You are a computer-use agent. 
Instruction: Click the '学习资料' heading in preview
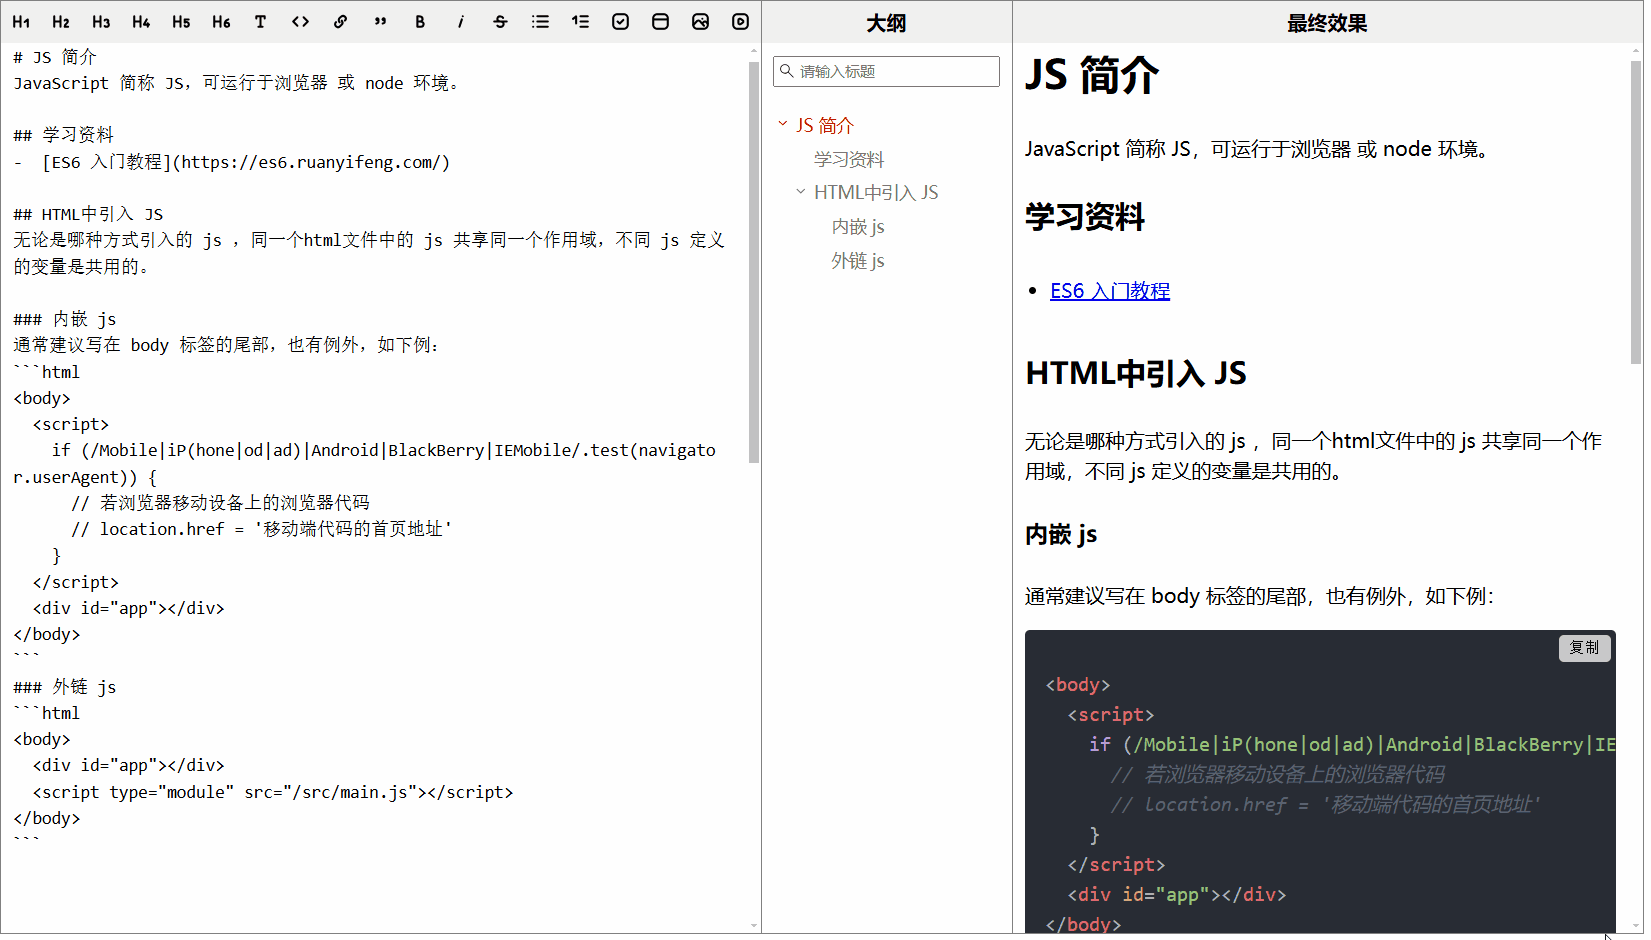[1085, 217]
